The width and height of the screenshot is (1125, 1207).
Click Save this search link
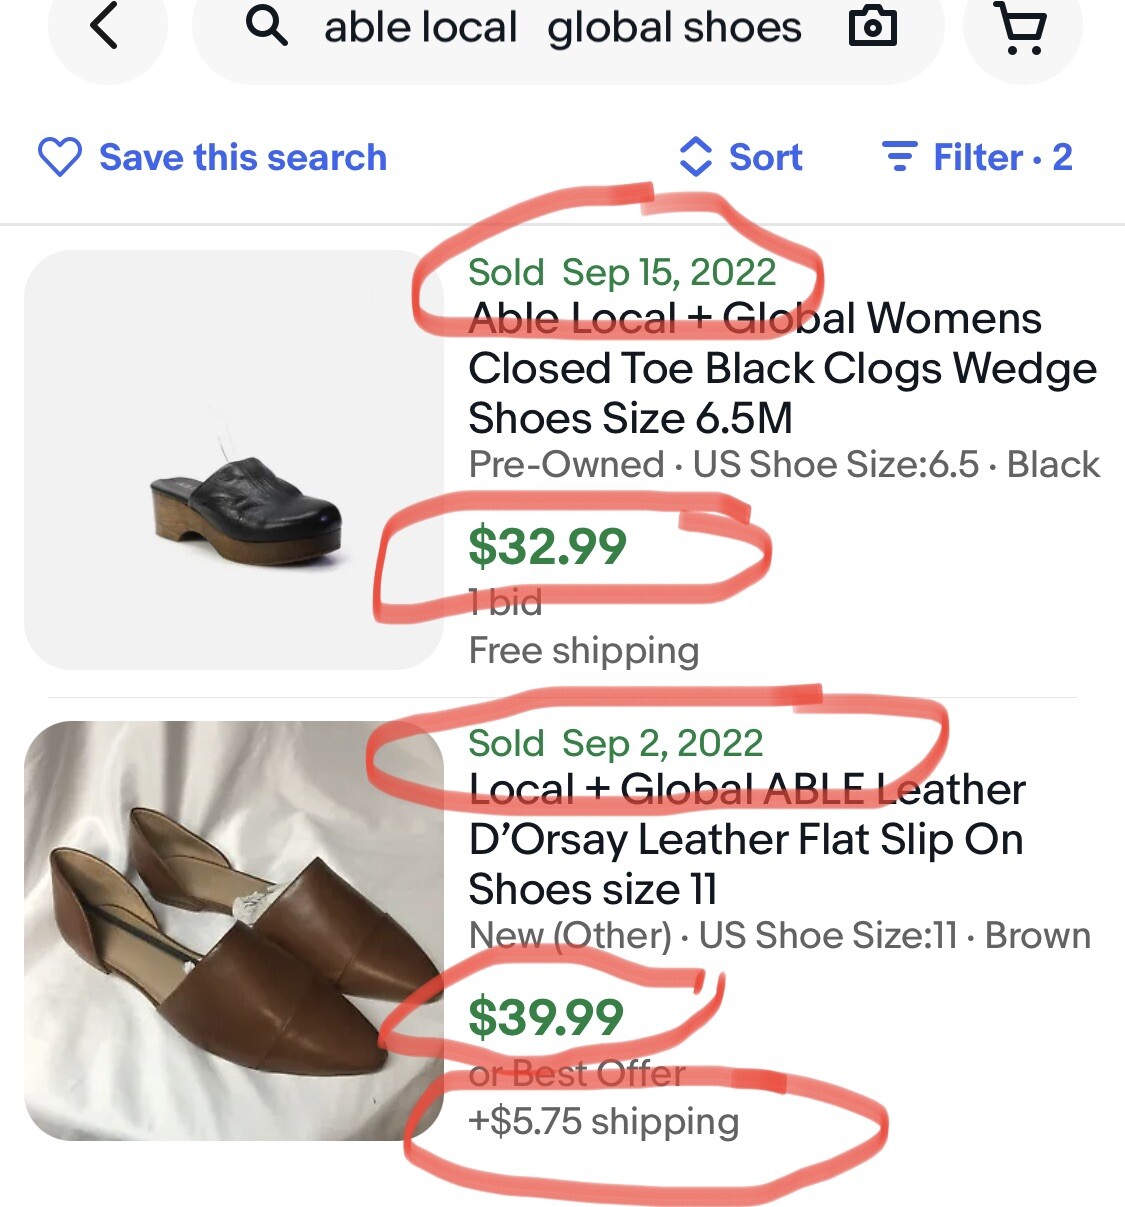pyautogui.click(x=242, y=158)
